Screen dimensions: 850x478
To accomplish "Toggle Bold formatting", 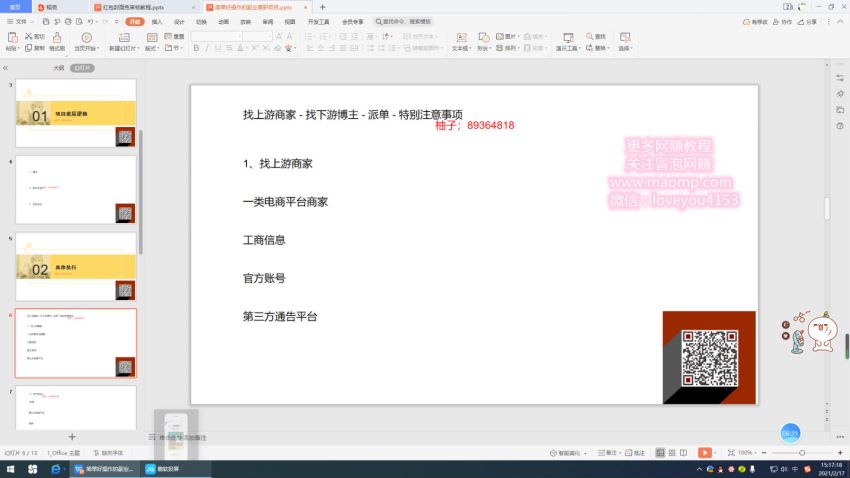I will tap(196, 48).
